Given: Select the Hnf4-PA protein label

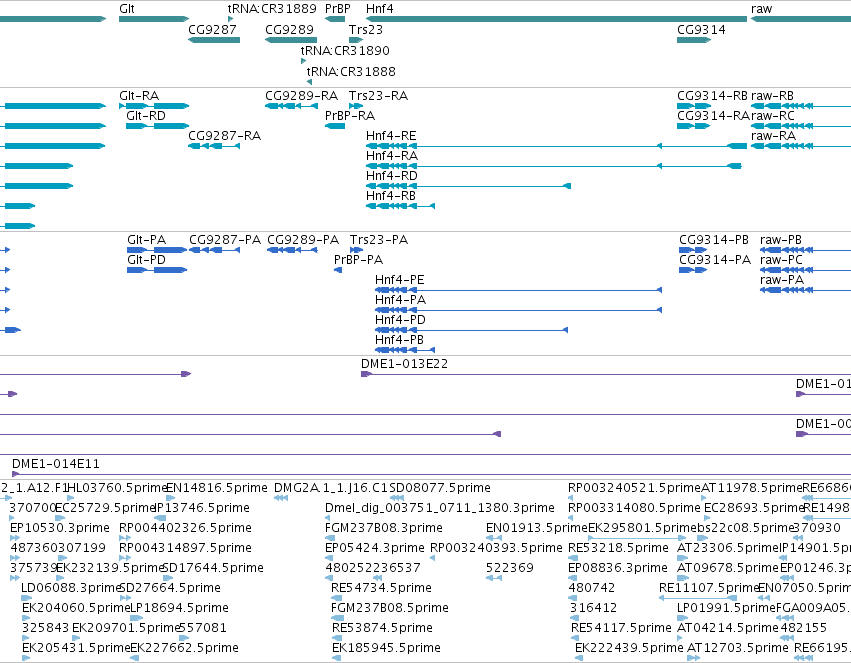Looking at the screenshot, I should (x=401, y=300).
